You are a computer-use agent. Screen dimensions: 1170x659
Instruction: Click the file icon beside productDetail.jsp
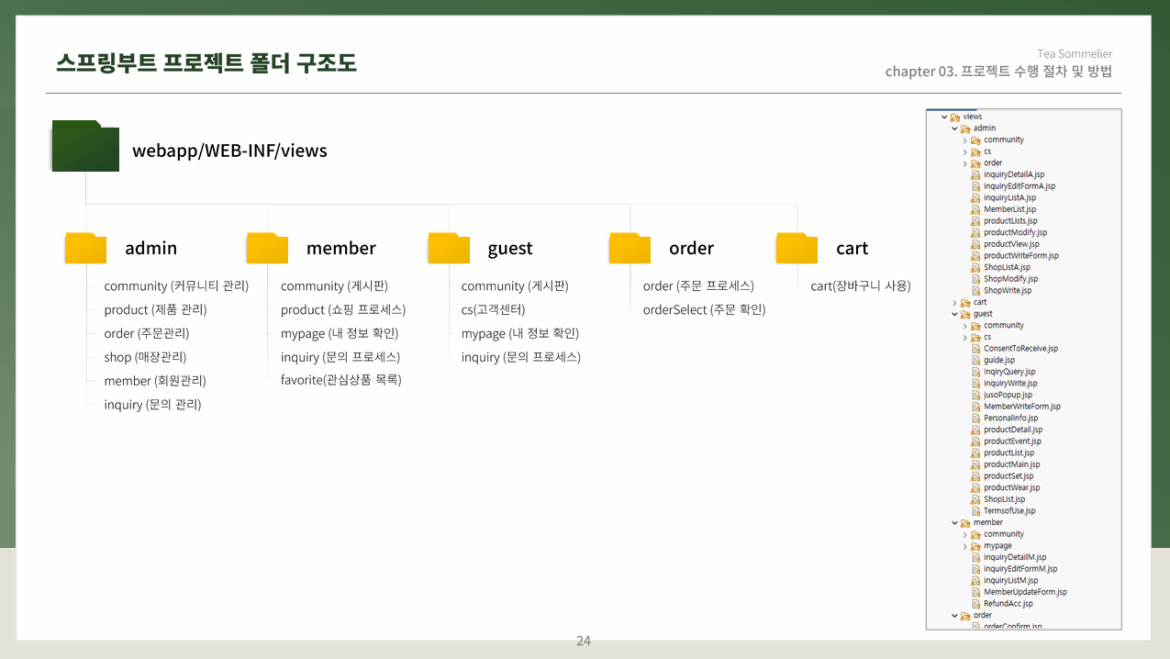click(x=975, y=430)
